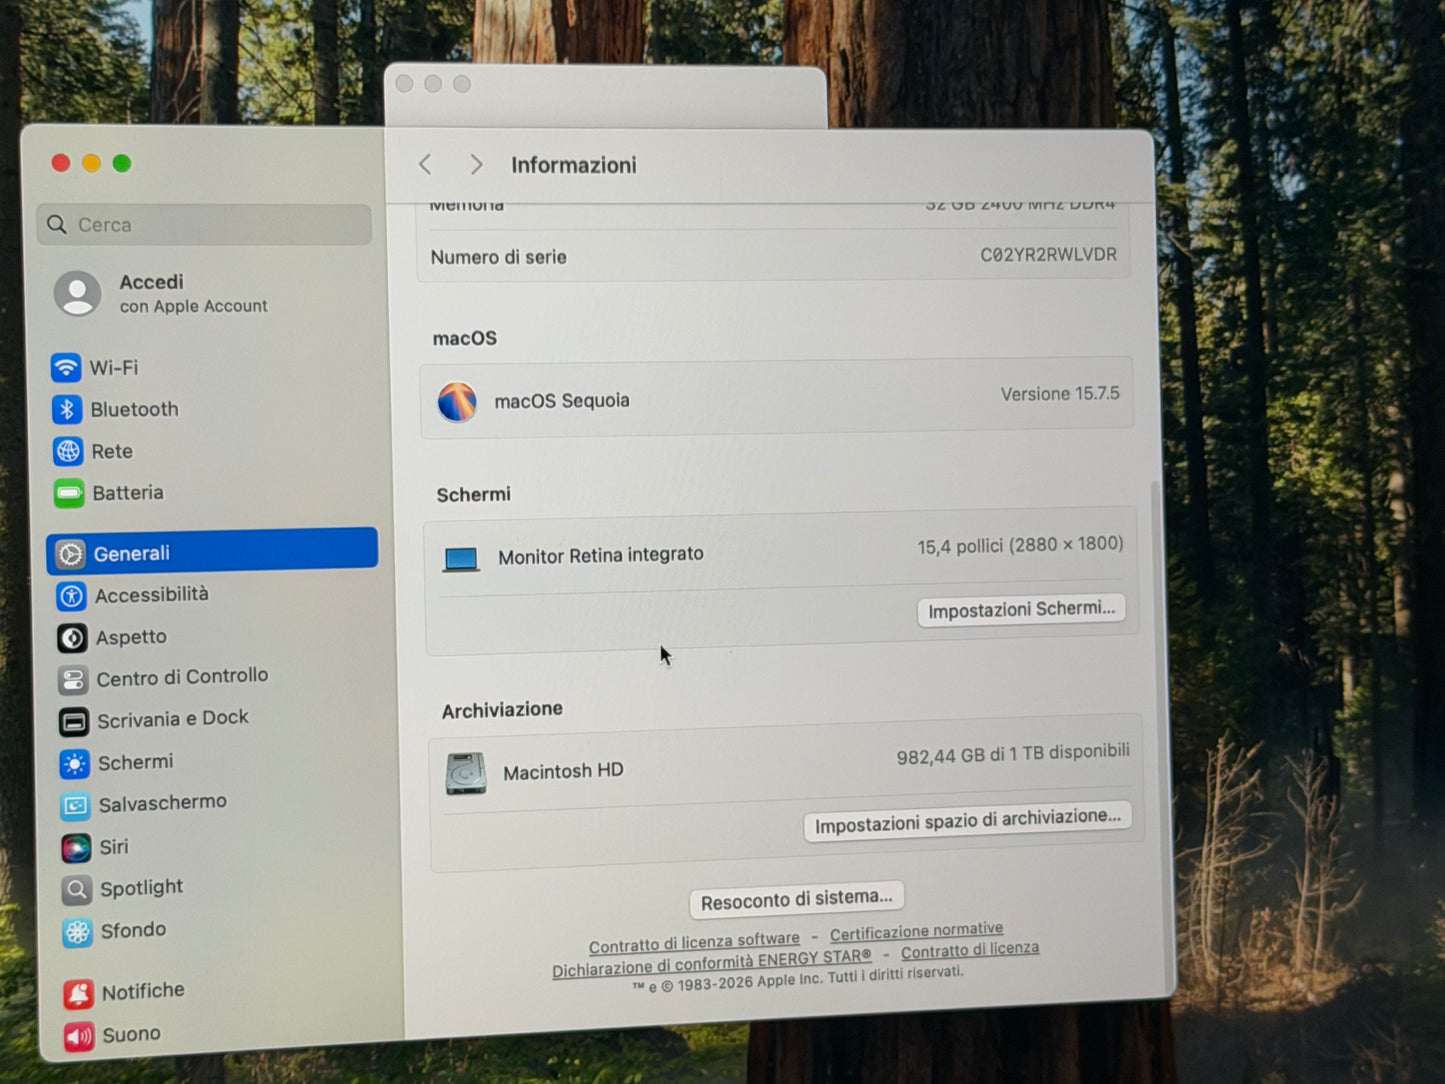Select the Wi-Fi label in sidebar
The height and width of the screenshot is (1084, 1445).
tap(114, 367)
